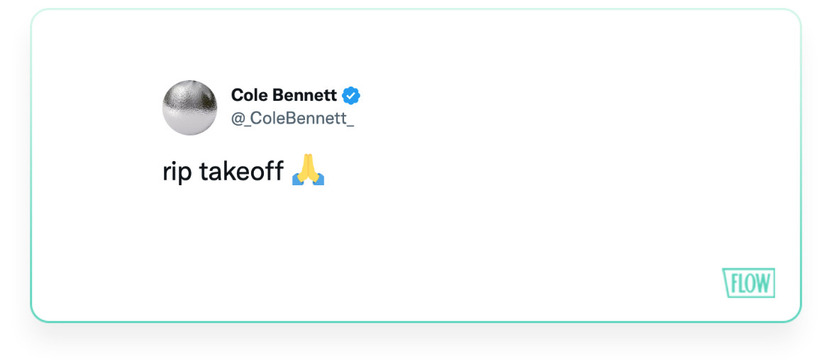830x362 pixels.
Task: Click the teal FLOW logo watermark
Action: tap(748, 283)
